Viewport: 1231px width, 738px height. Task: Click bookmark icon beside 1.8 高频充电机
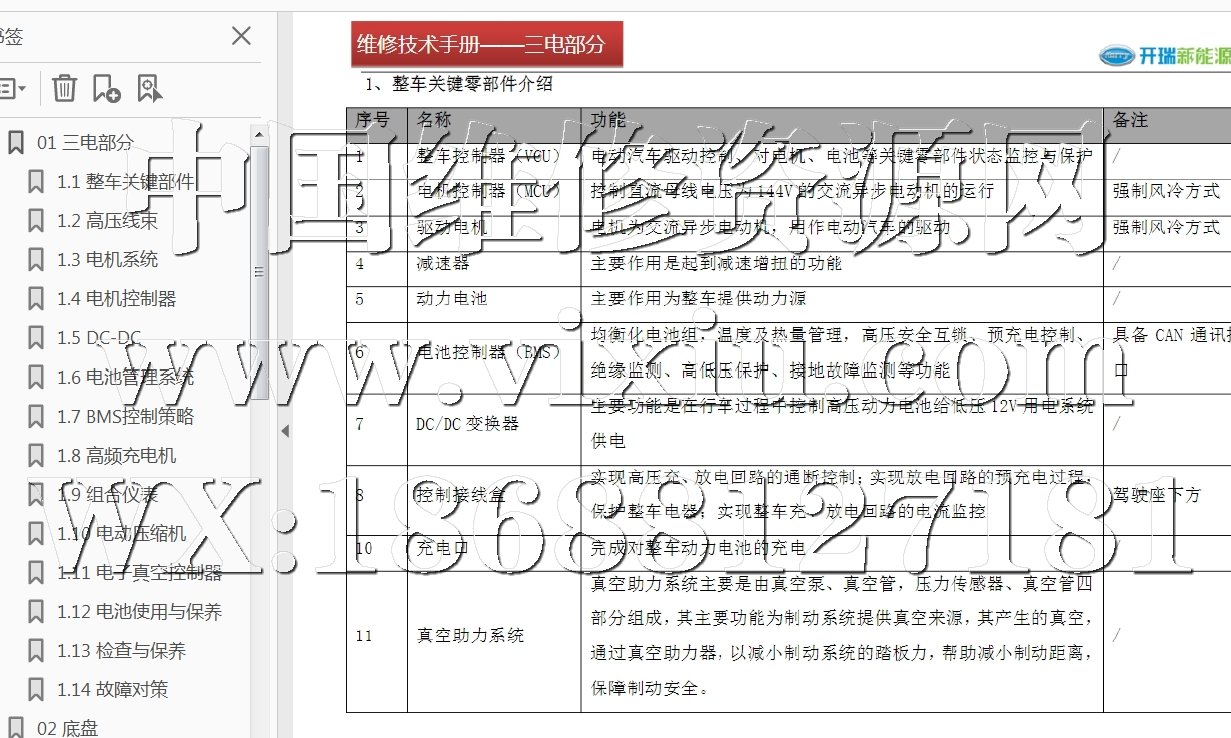pyautogui.click(x=36, y=456)
